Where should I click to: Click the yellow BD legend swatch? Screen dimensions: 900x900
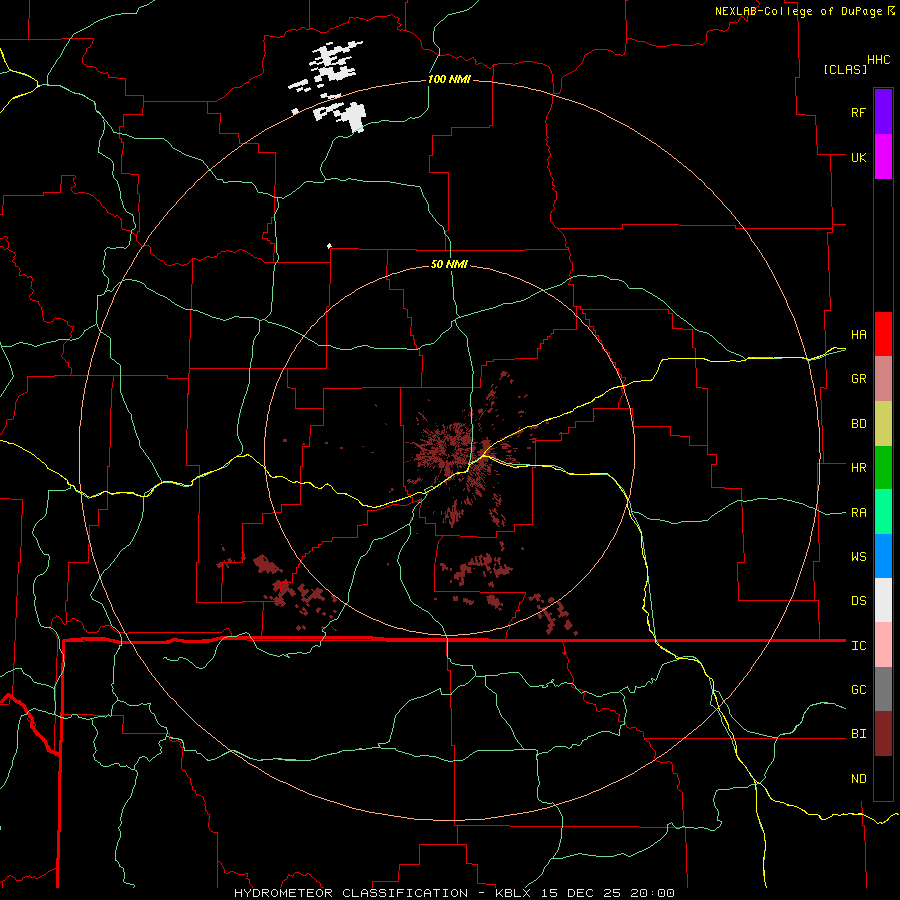click(883, 424)
